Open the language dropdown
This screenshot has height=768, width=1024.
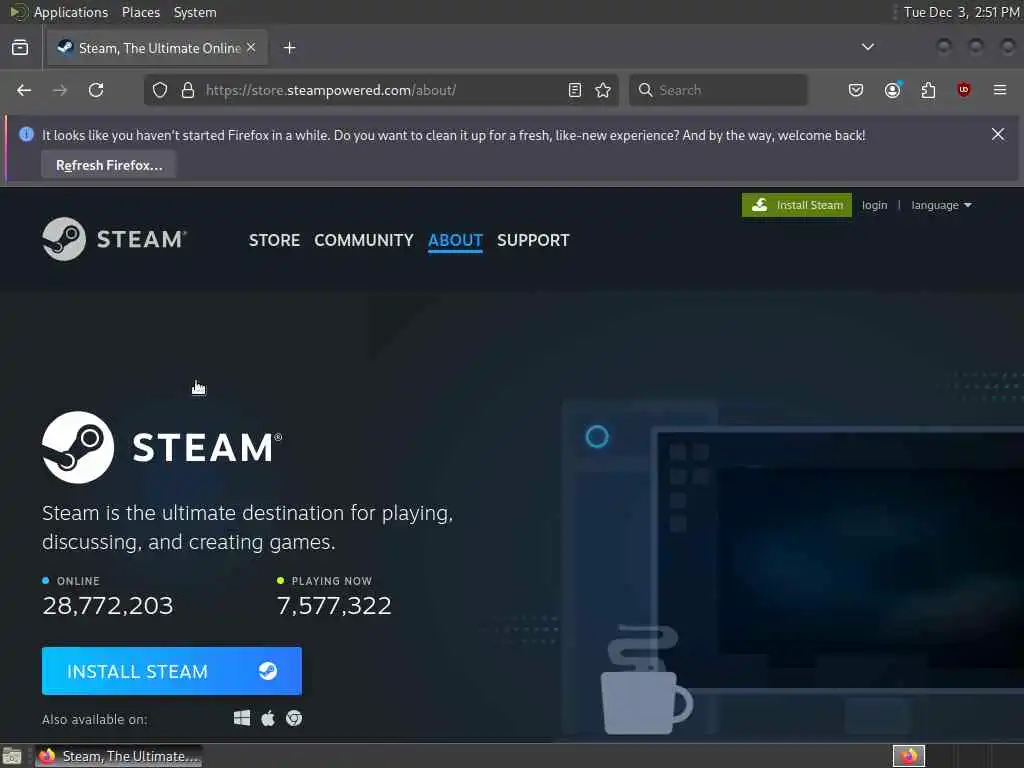click(941, 205)
